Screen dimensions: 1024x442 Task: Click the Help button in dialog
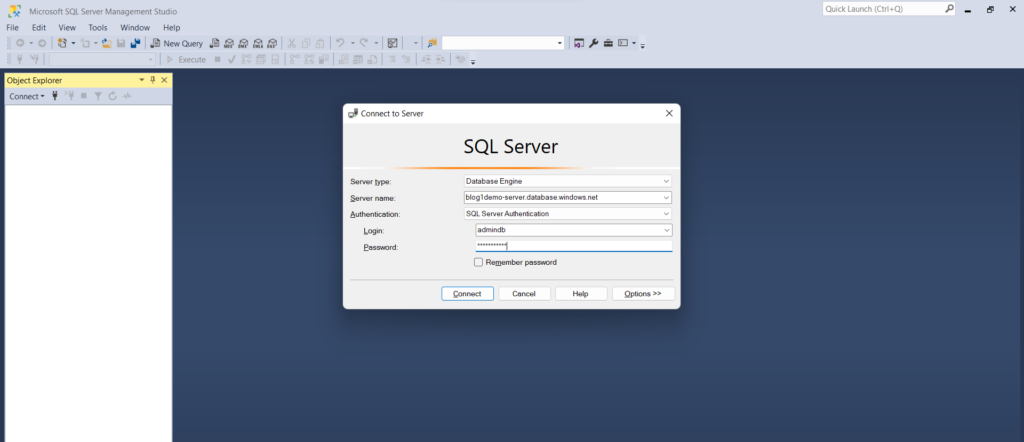(x=581, y=294)
